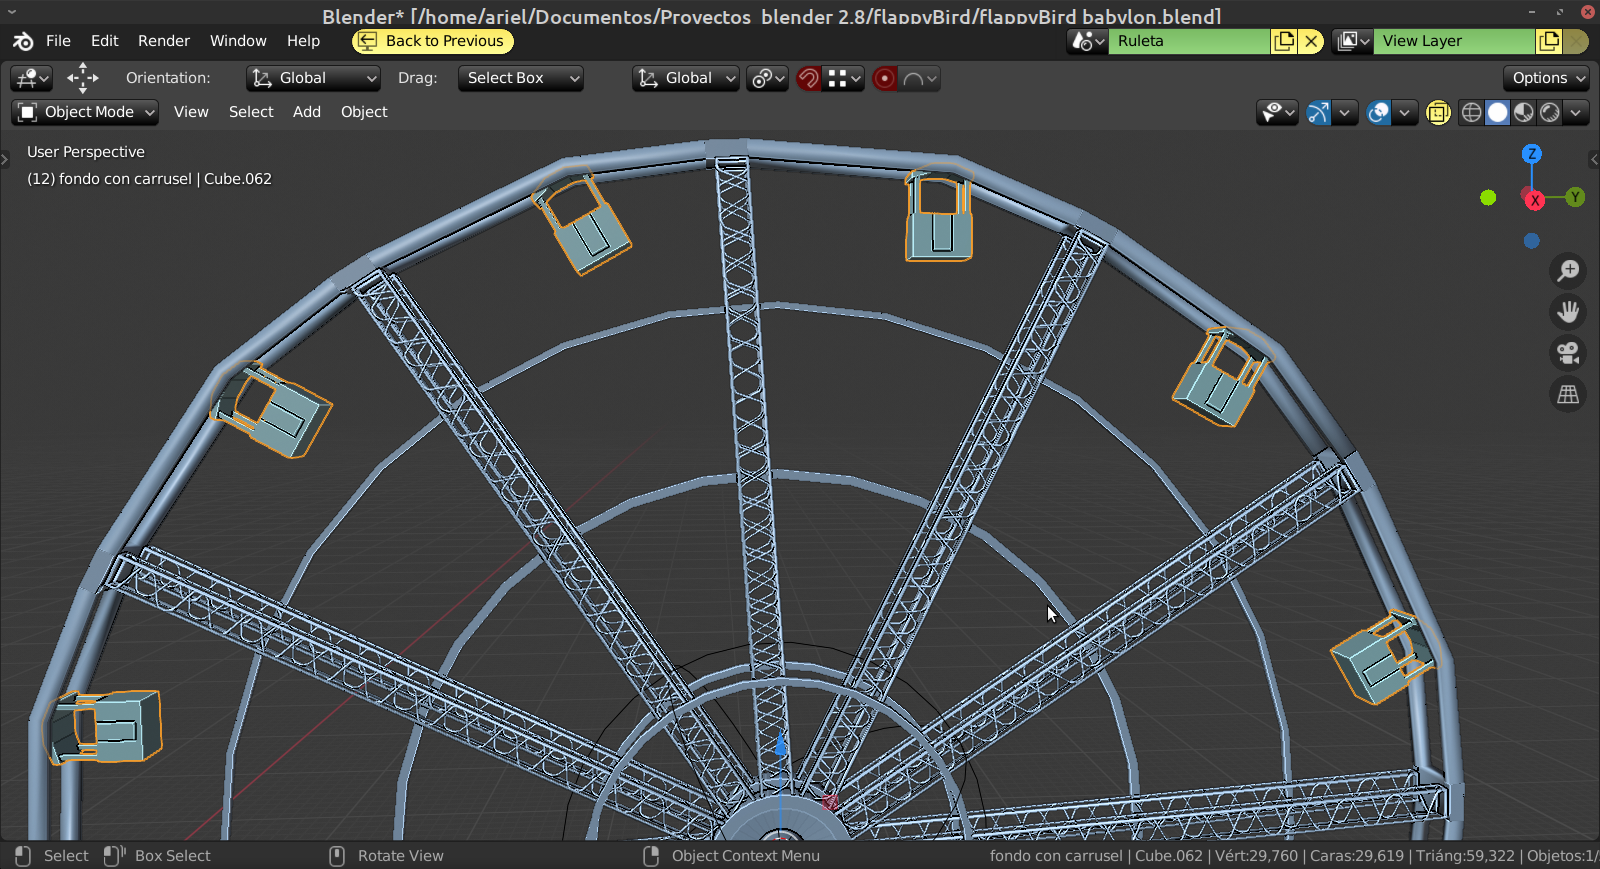The width and height of the screenshot is (1600, 869).
Task: Open the transform pivot point menu
Action: [x=768, y=78]
